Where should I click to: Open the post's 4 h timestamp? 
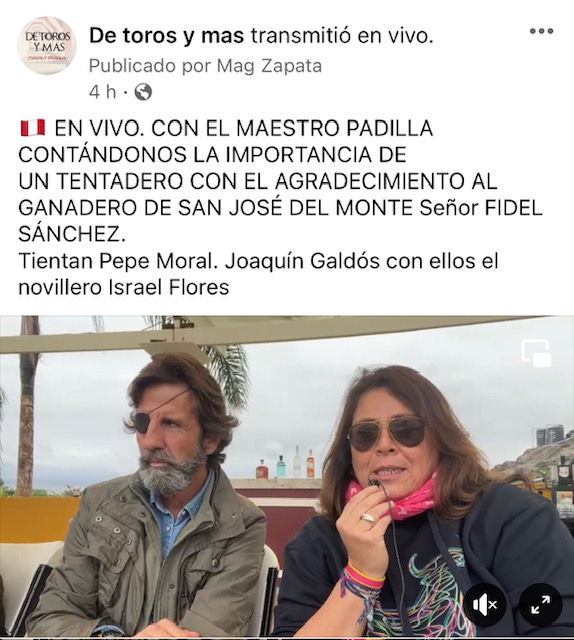tap(102, 92)
